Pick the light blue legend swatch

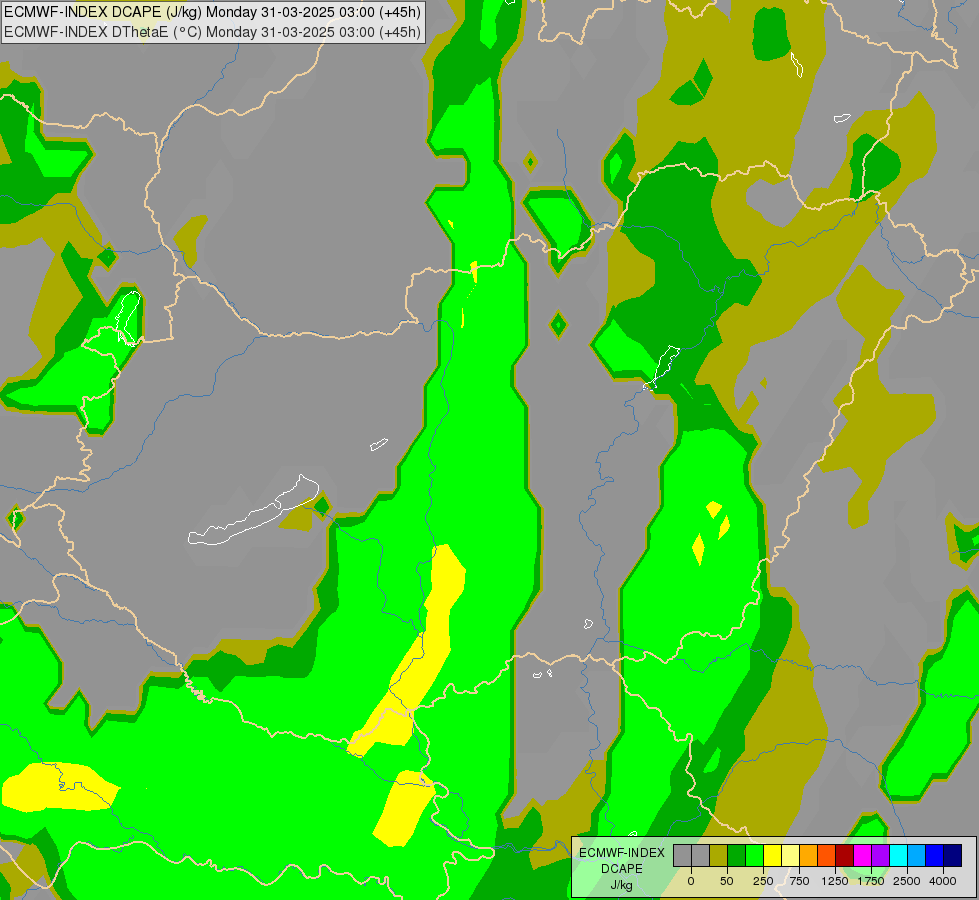click(x=917, y=855)
